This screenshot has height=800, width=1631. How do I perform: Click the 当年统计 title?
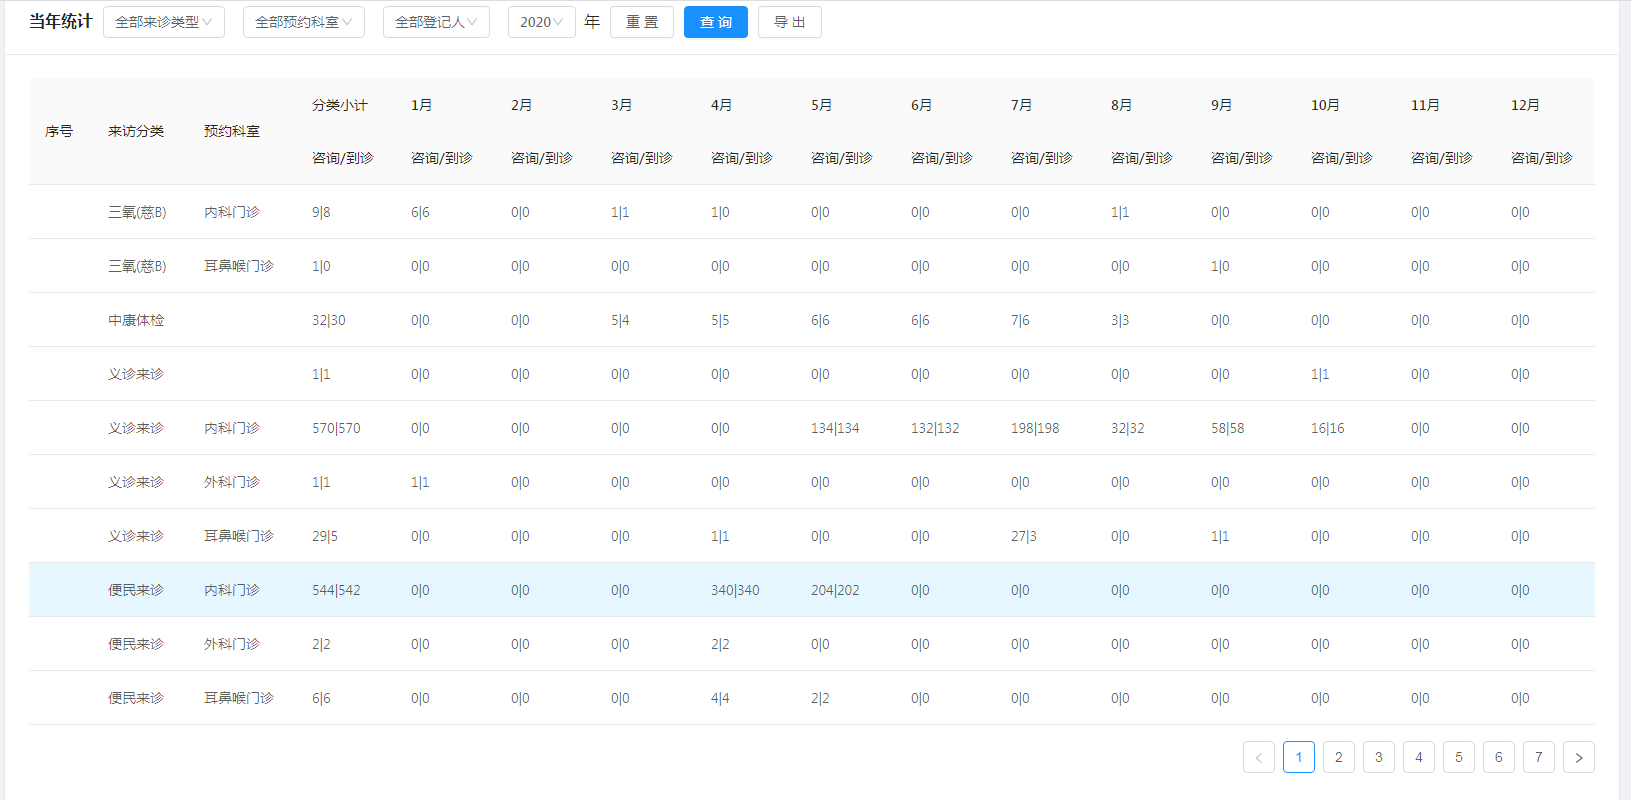pyautogui.click(x=61, y=21)
